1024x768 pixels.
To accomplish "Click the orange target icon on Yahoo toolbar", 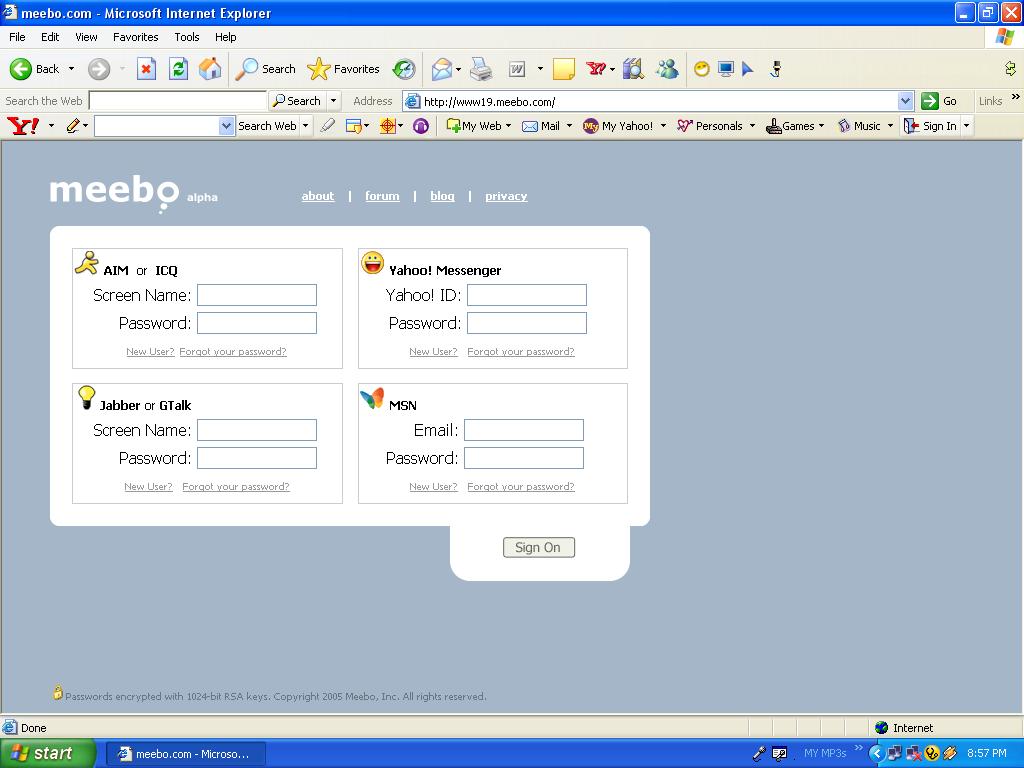I will click(388, 125).
